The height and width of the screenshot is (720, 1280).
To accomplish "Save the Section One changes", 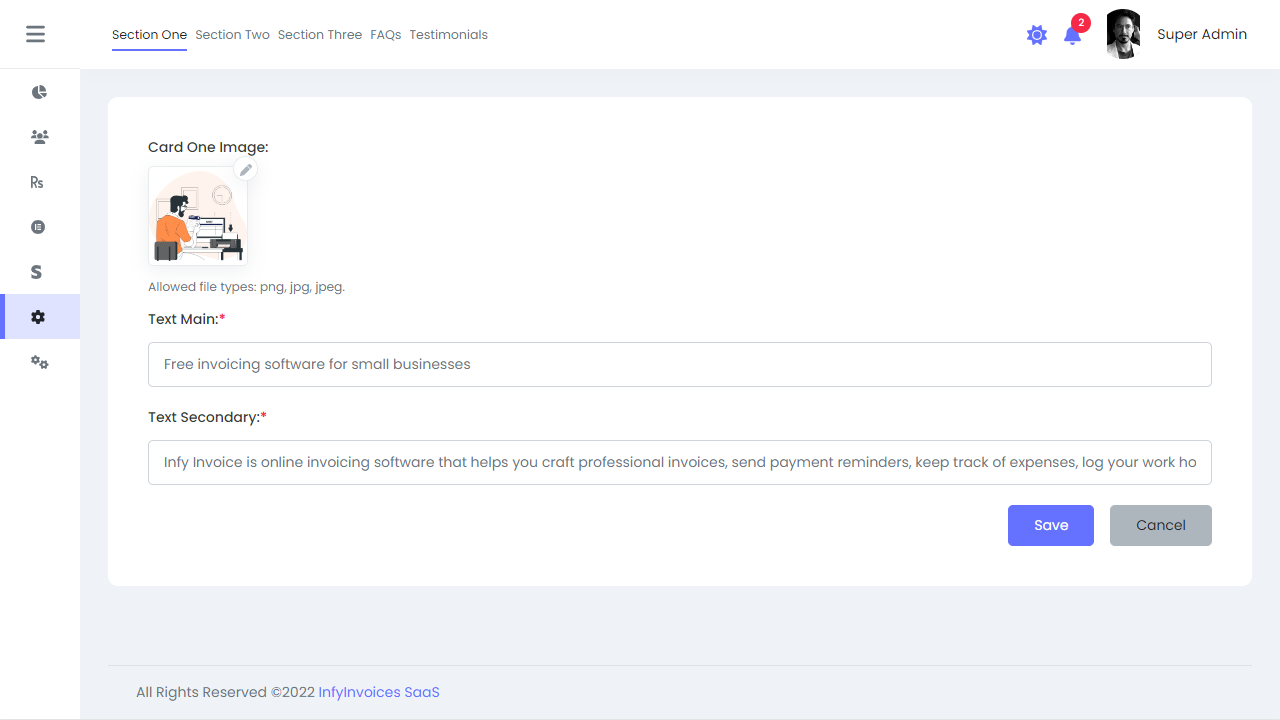I will [x=1050, y=525].
